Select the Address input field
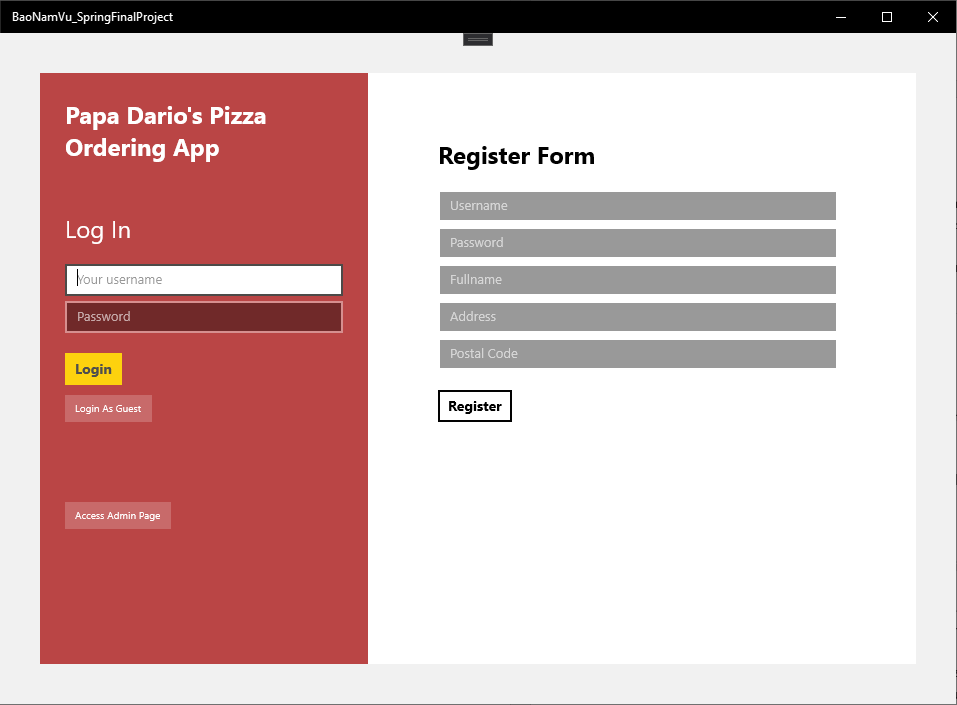This screenshot has height=705, width=957. point(638,317)
